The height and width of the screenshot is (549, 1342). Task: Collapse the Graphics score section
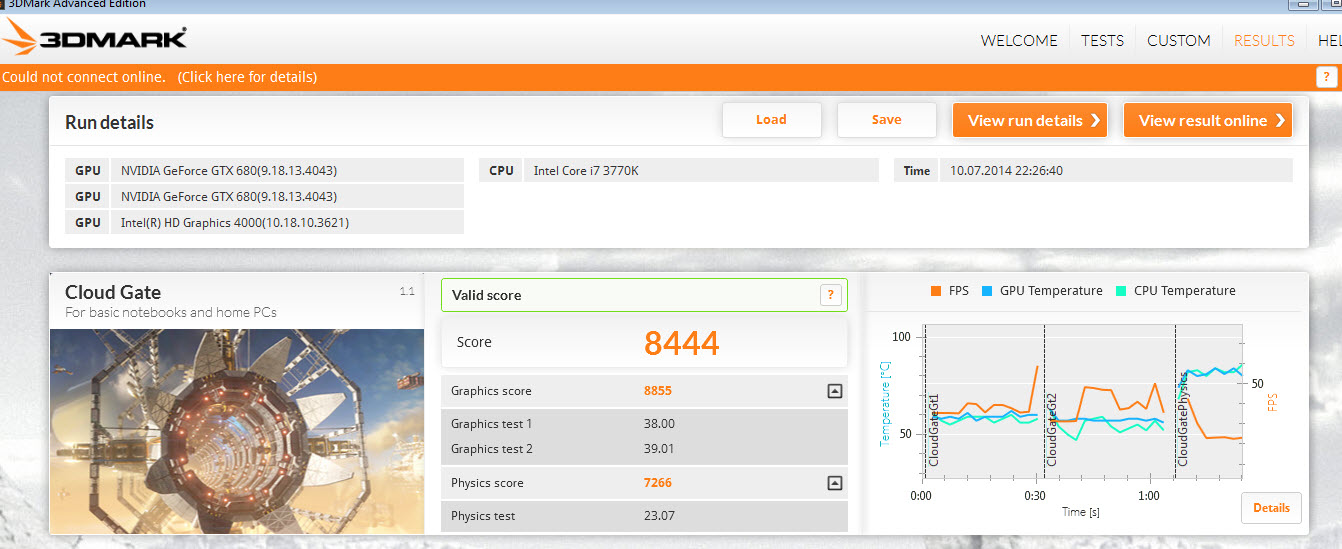(835, 391)
